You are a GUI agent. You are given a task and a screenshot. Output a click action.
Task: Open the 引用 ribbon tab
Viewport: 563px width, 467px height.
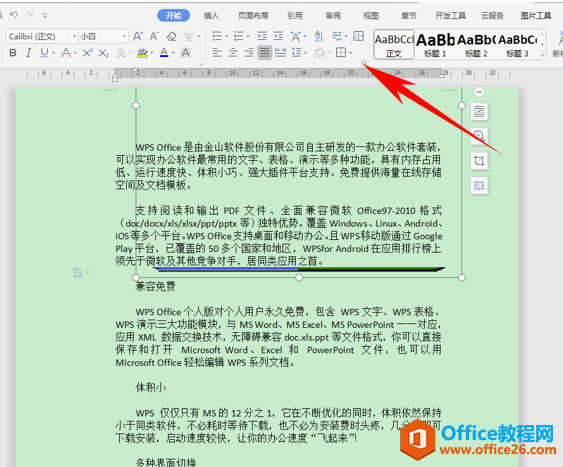(x=295, y=15)
